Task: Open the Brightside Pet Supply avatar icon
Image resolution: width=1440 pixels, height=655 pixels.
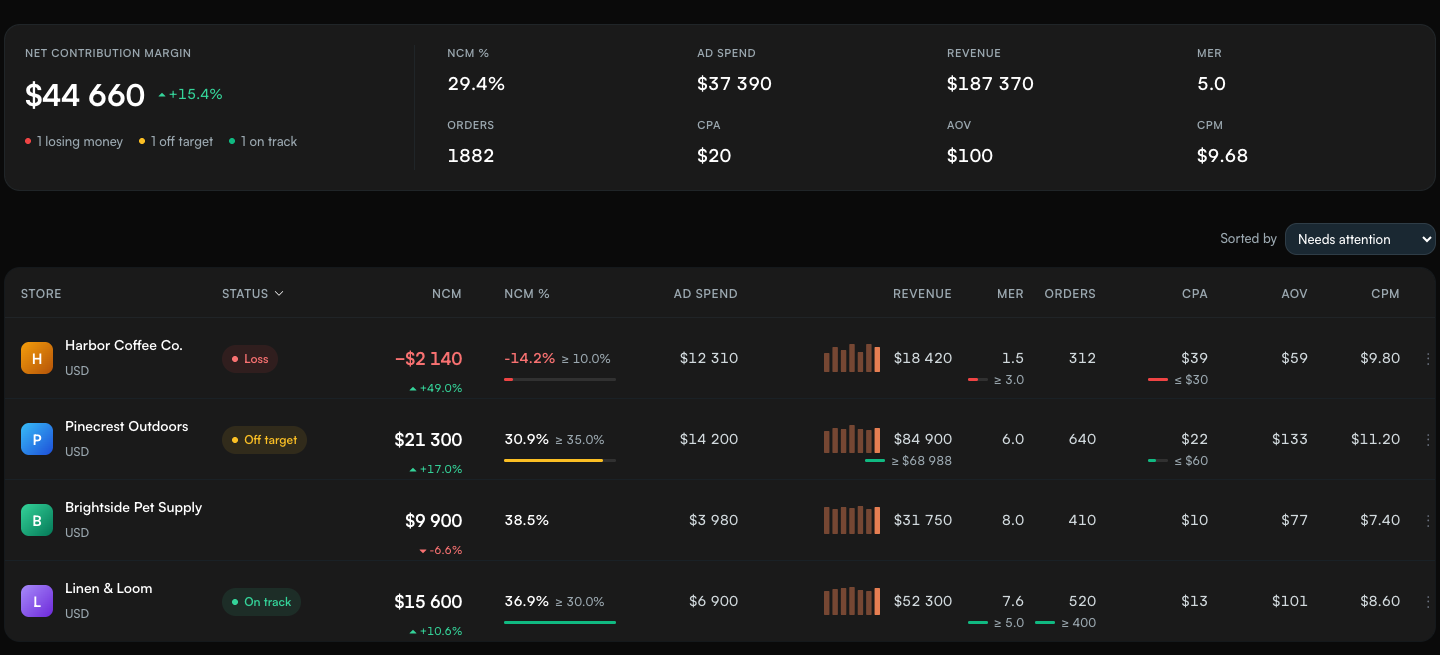Action: coord(37,520)
